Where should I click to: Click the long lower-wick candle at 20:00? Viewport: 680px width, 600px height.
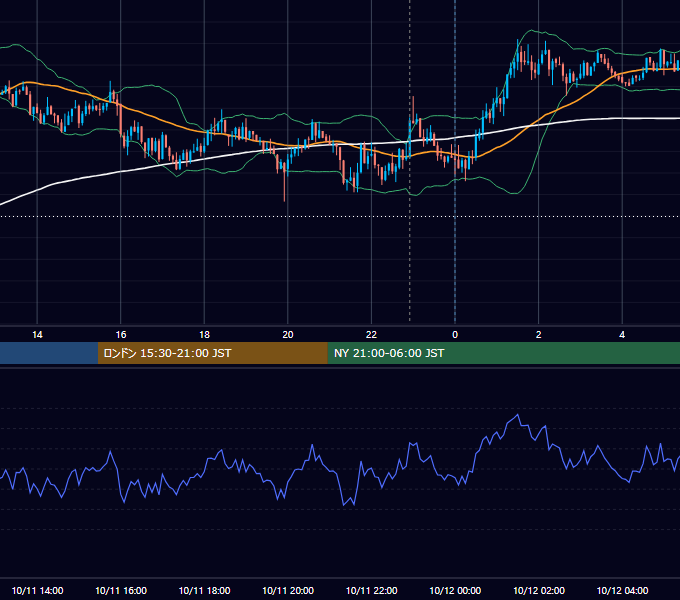[284, 182]
